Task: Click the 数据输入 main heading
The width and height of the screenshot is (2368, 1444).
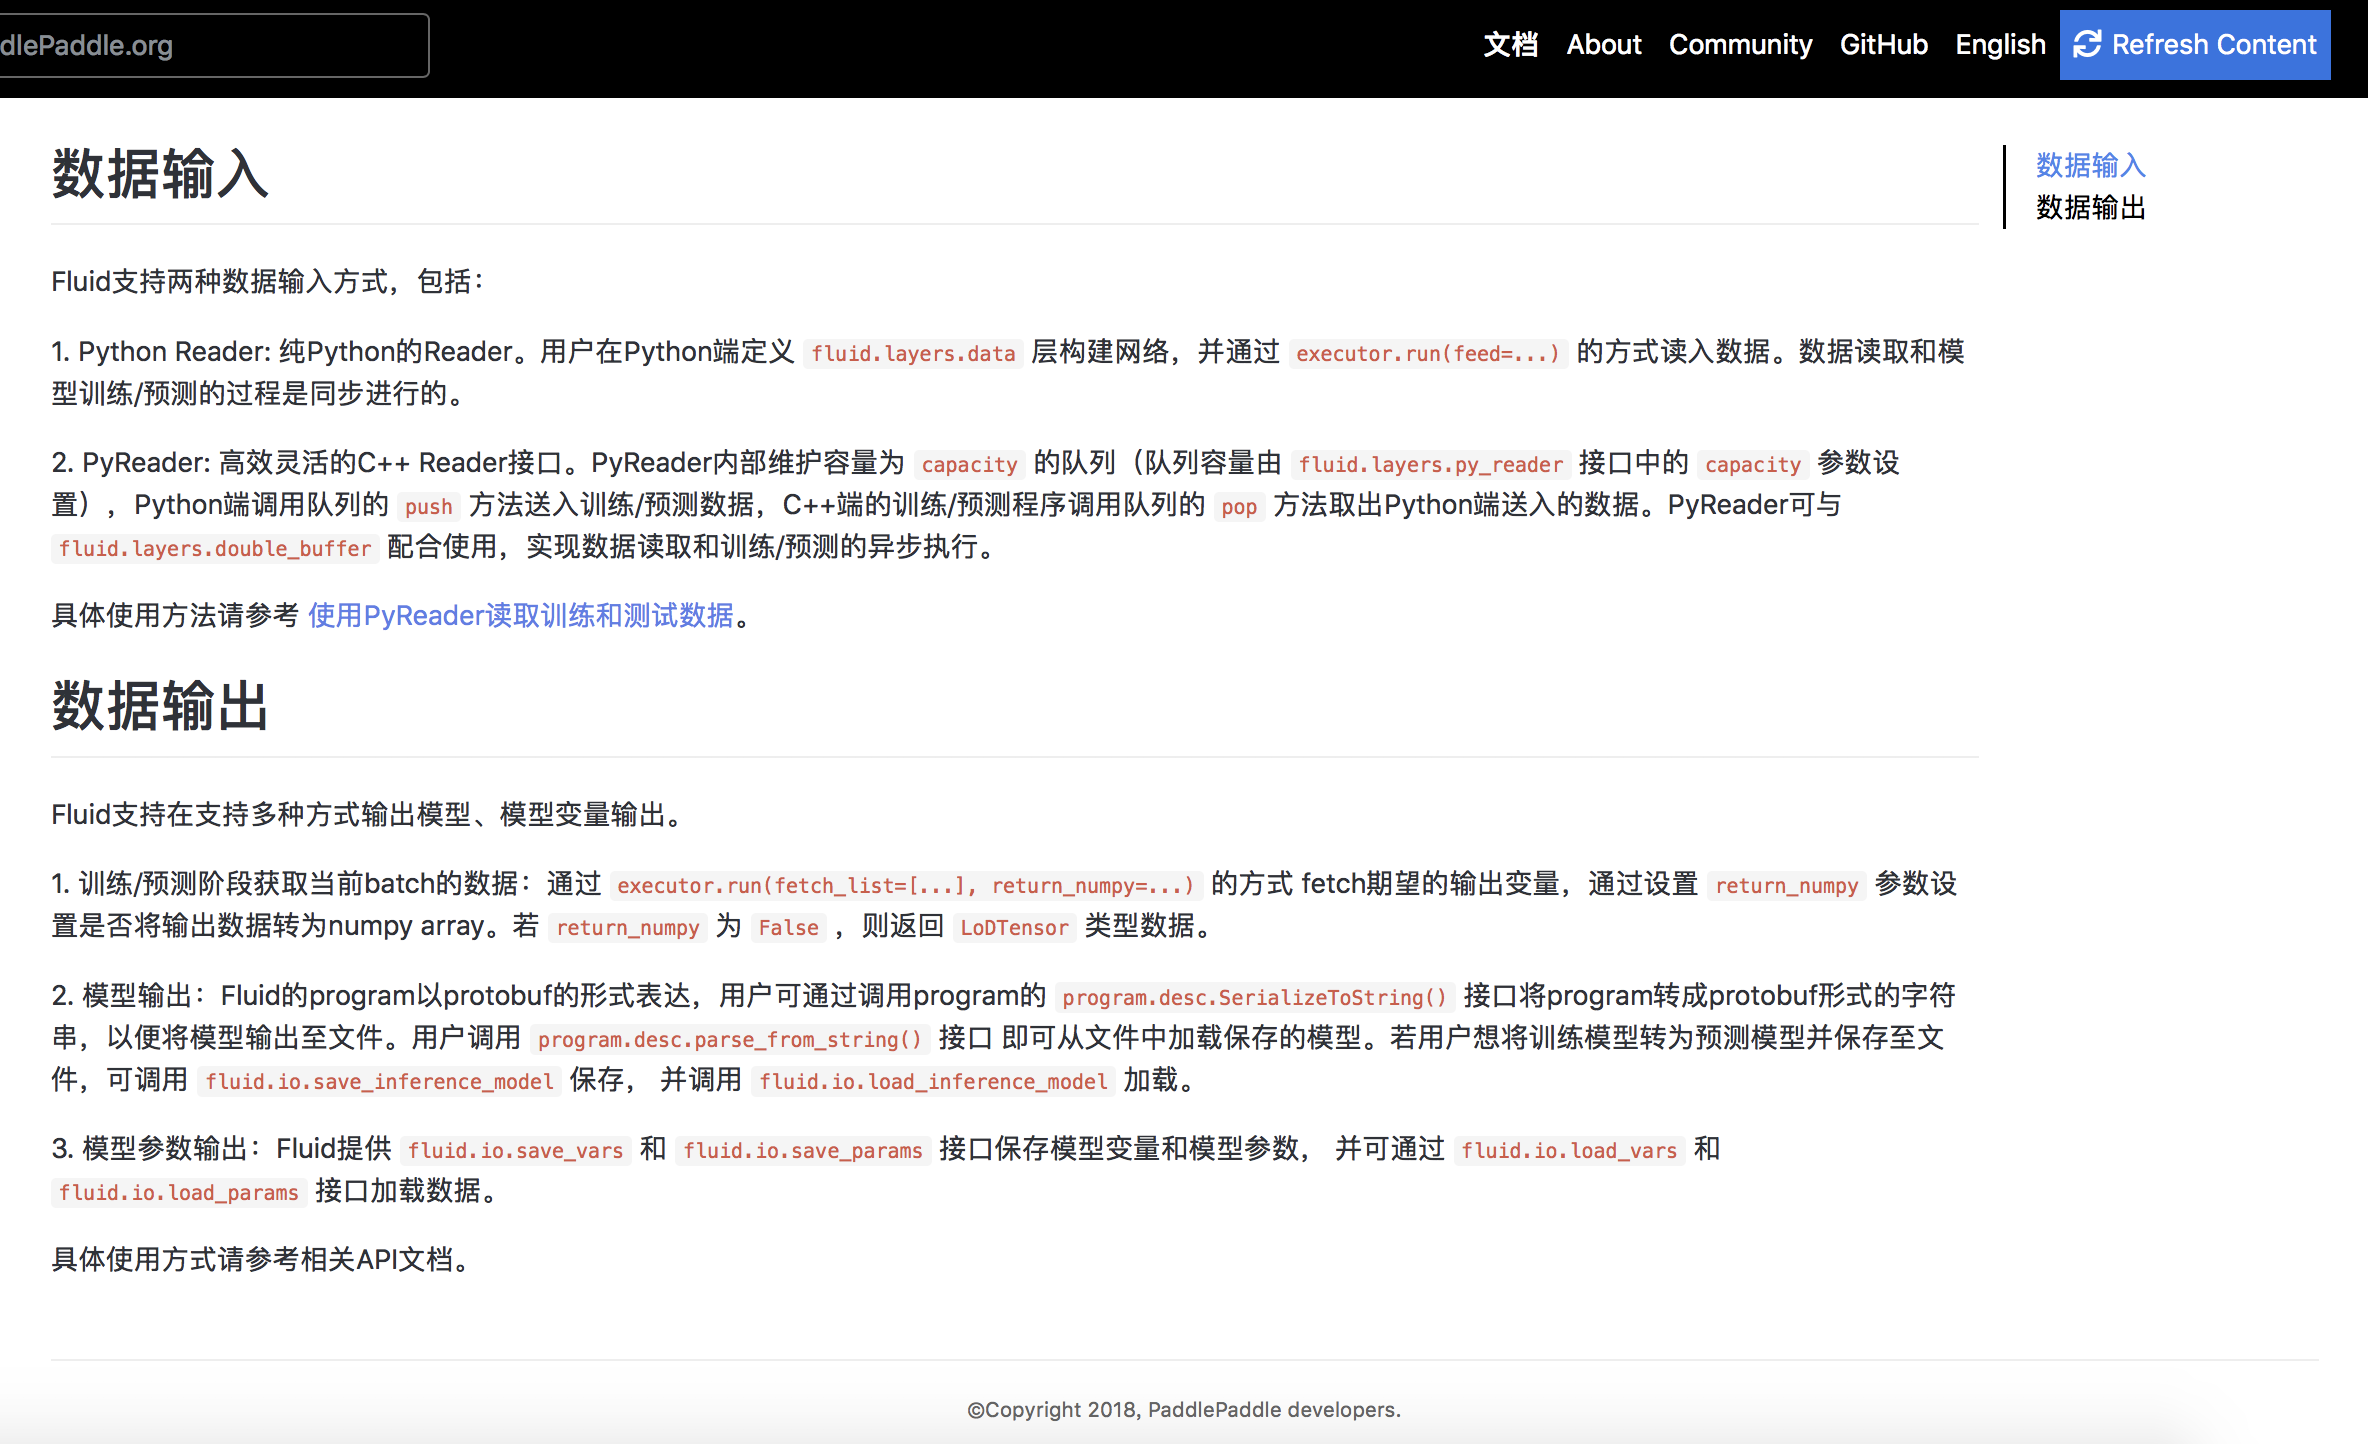Action: [160, 174]
